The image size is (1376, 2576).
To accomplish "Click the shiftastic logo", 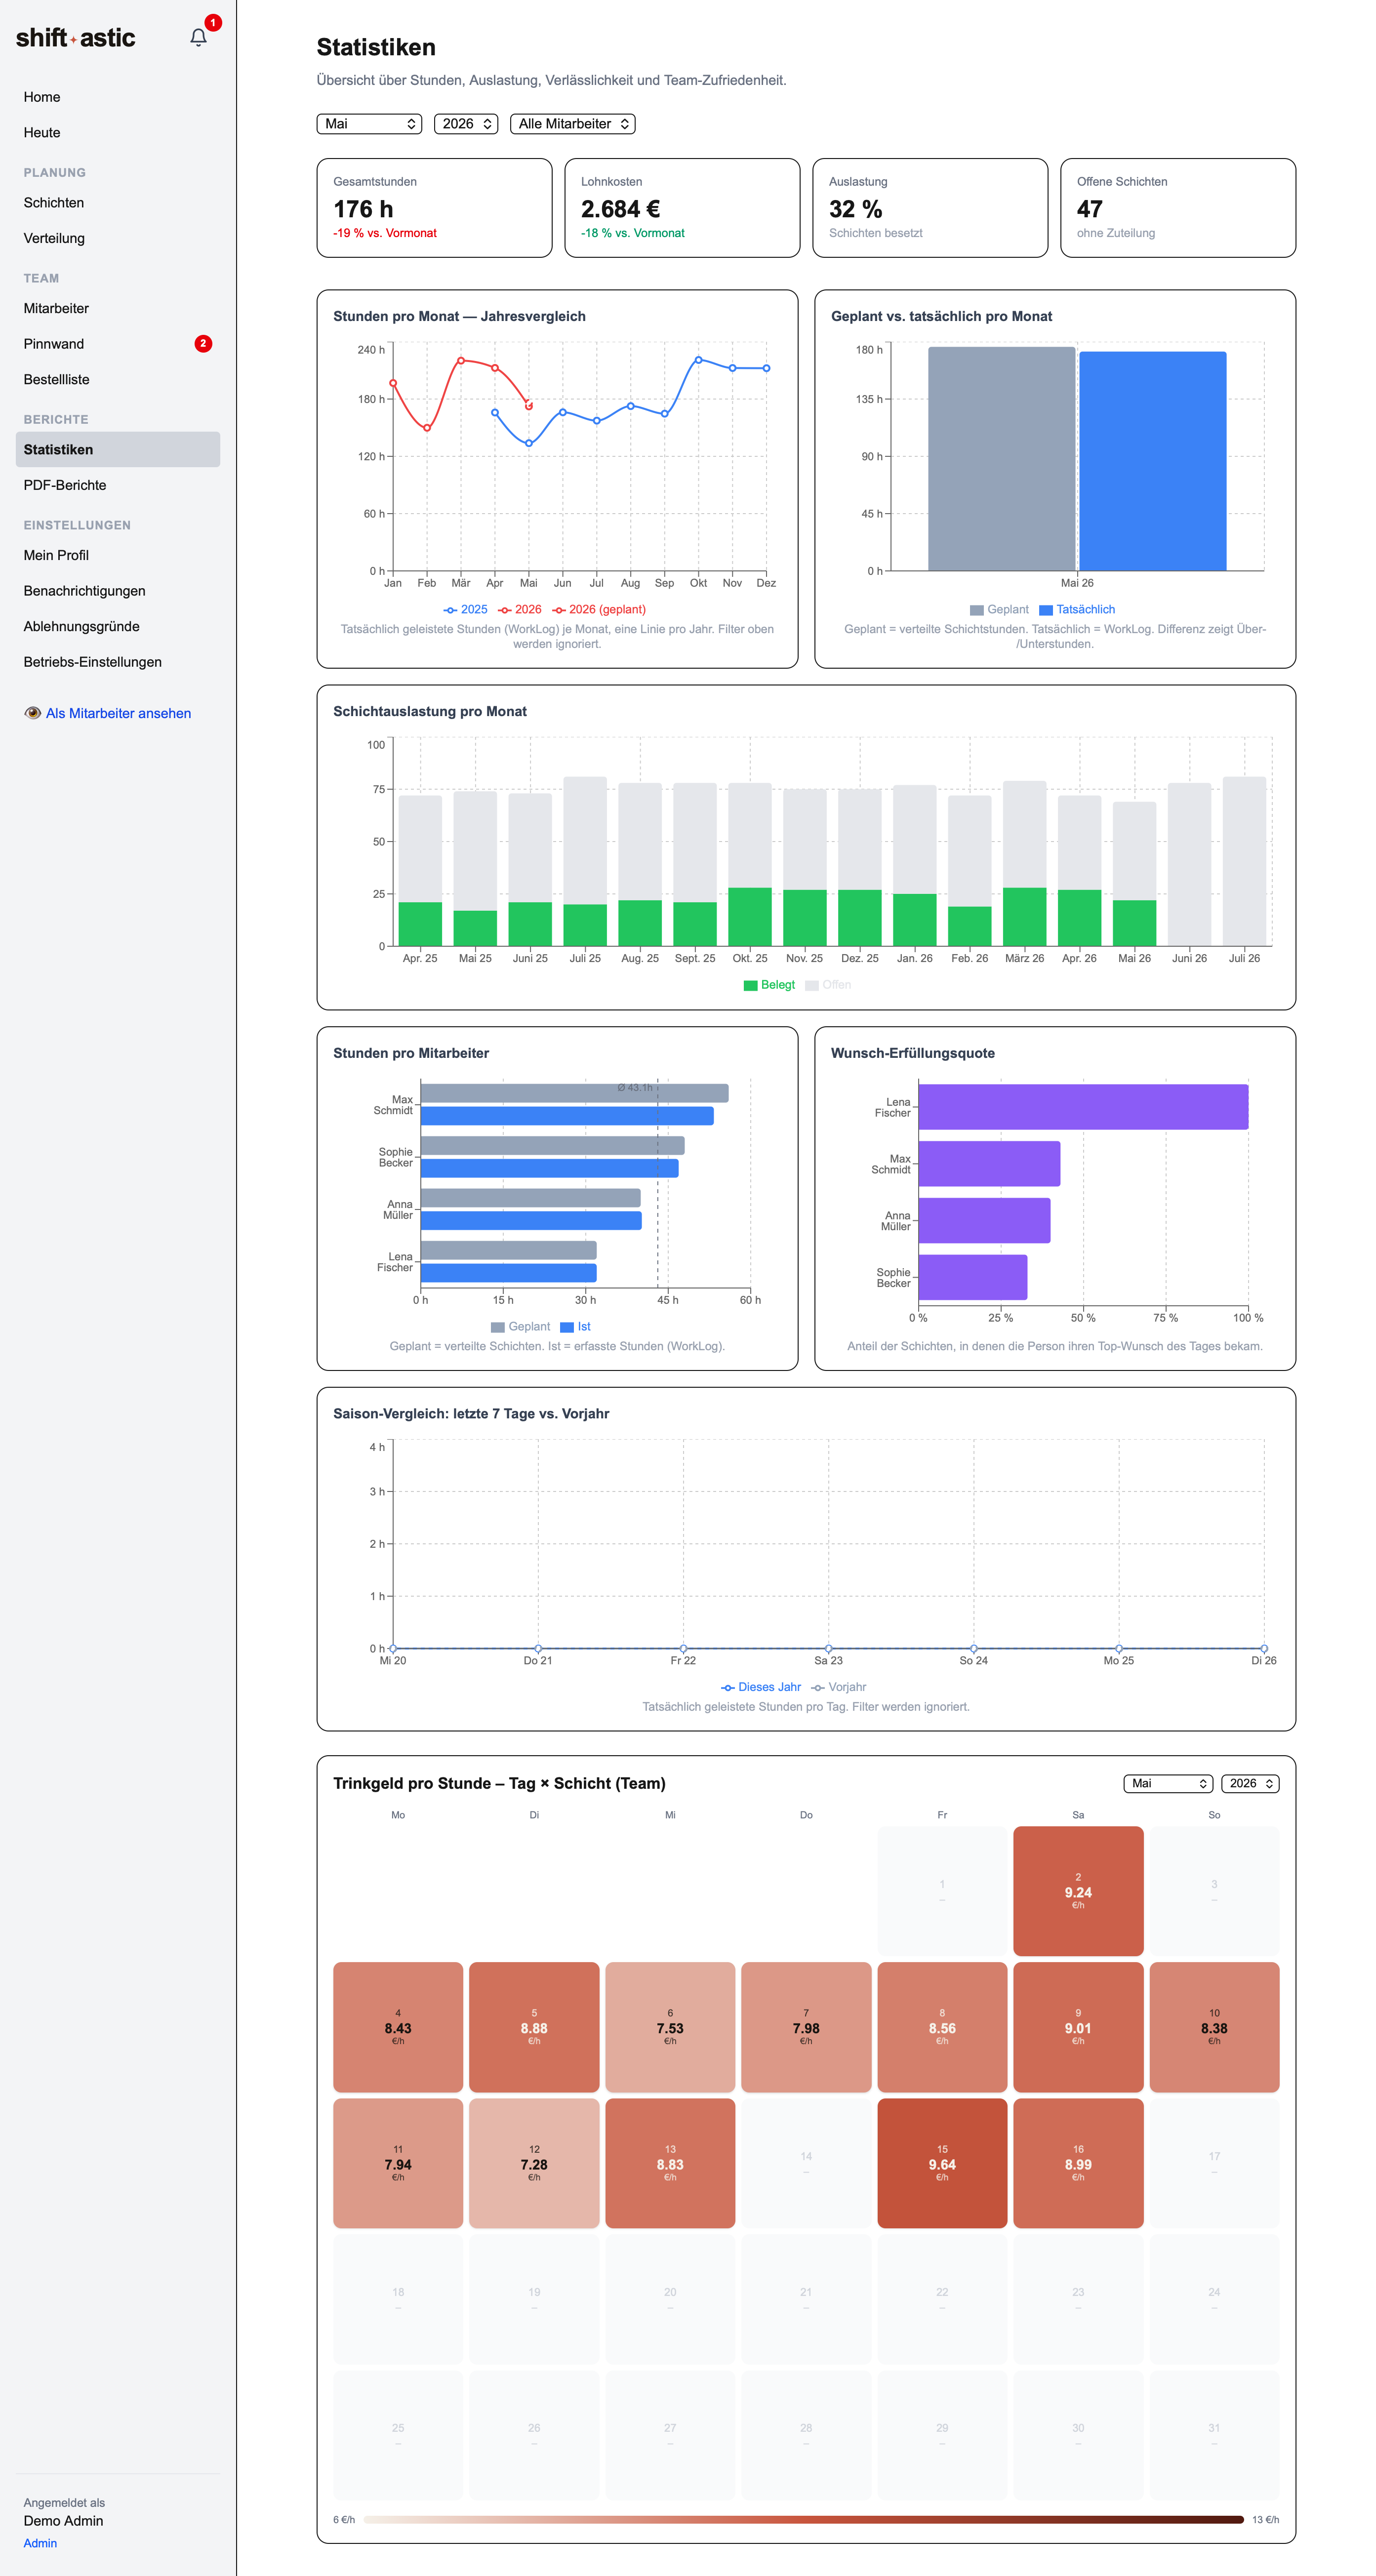I will pyautogui.click(x=75, y=38).
